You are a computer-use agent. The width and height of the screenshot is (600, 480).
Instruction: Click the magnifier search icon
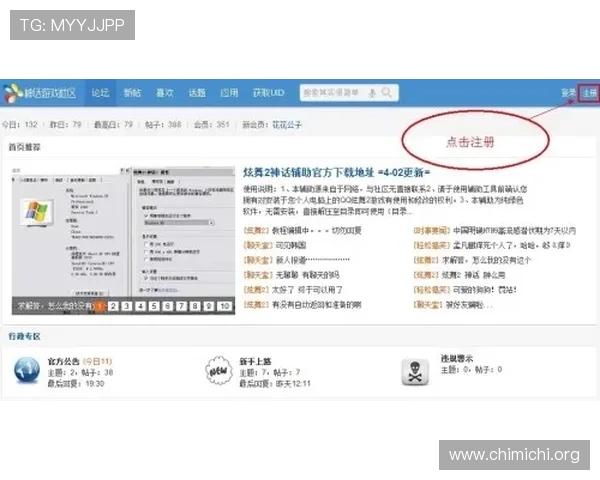pyautogui.click(x=387, y=93)
